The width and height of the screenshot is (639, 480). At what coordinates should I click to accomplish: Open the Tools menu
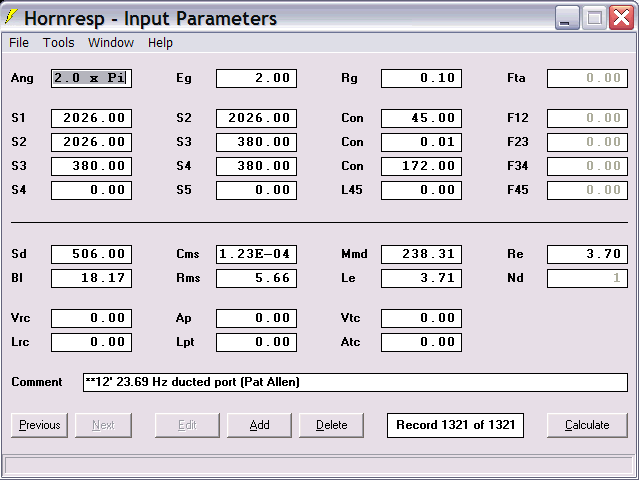(x=59, y=43)
